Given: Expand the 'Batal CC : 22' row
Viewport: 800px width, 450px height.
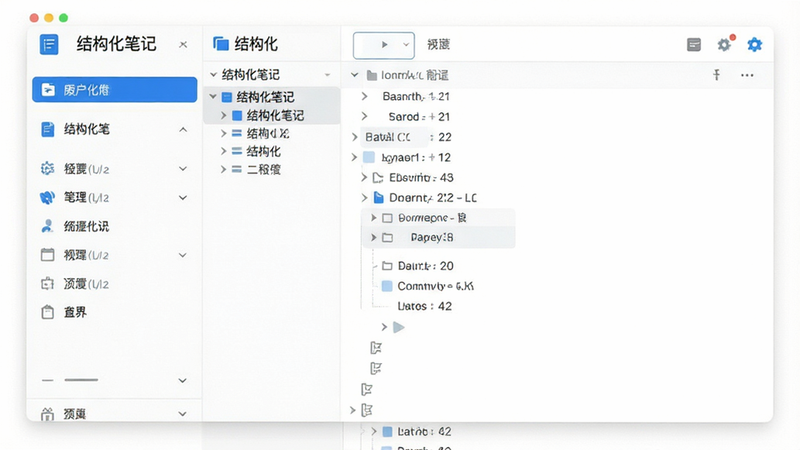Looking at the screenshot, I should 355,137.
